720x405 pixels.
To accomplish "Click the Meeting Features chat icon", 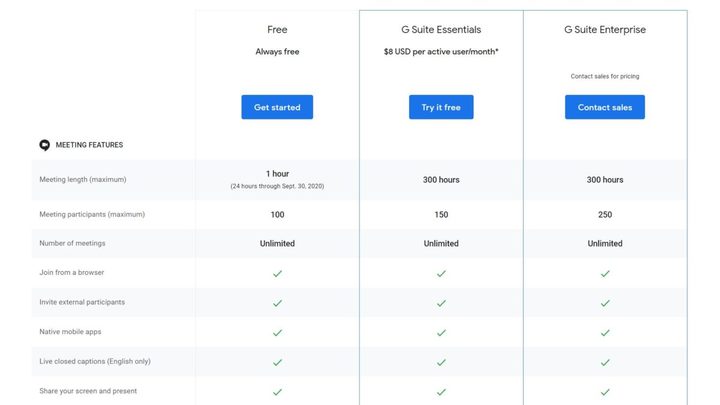I will click(44, 145).
